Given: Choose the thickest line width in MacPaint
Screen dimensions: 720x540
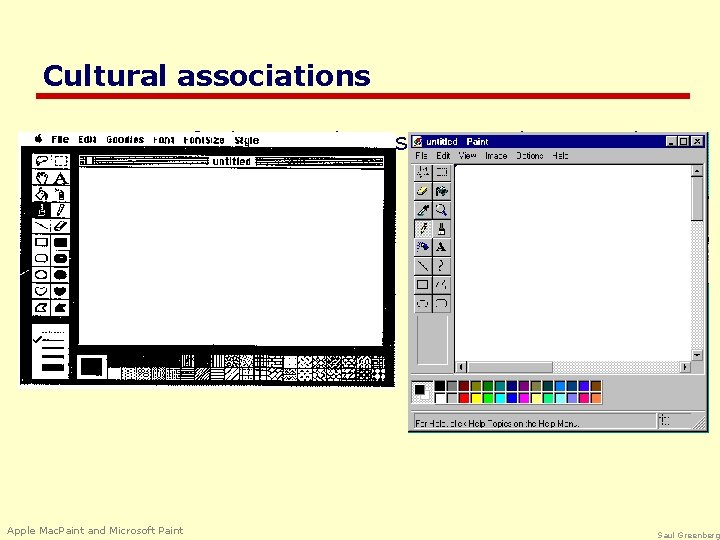Looking at the screenshot, I should point(53,367).
